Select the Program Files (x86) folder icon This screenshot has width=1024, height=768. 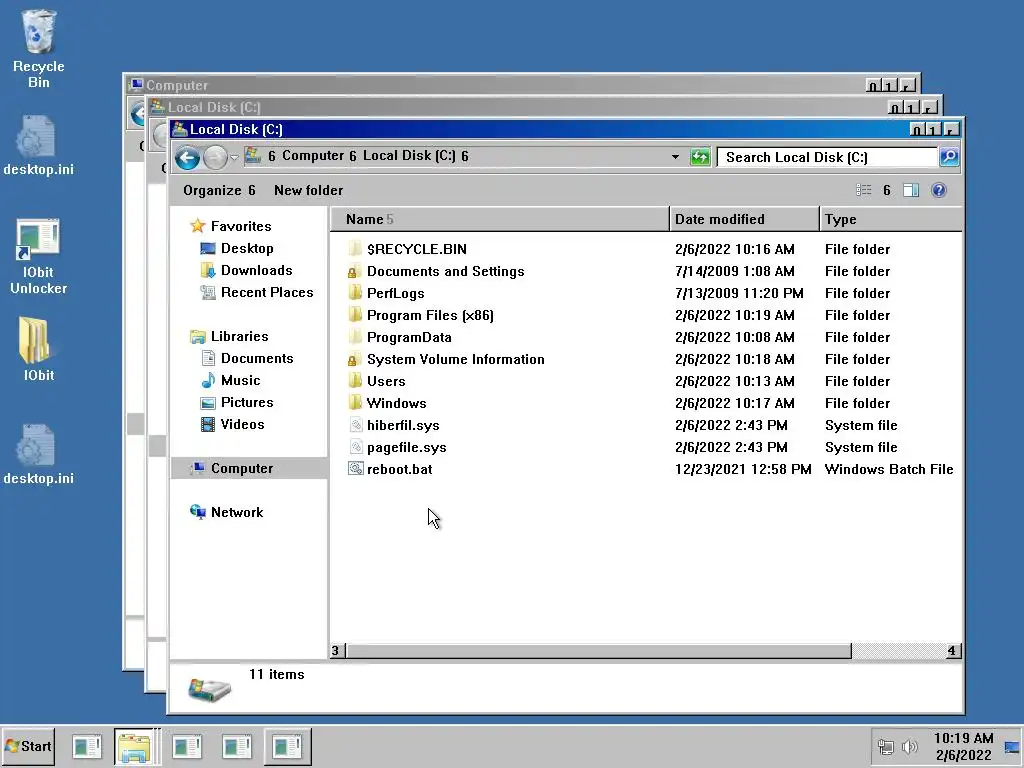[x=355, y=315]
